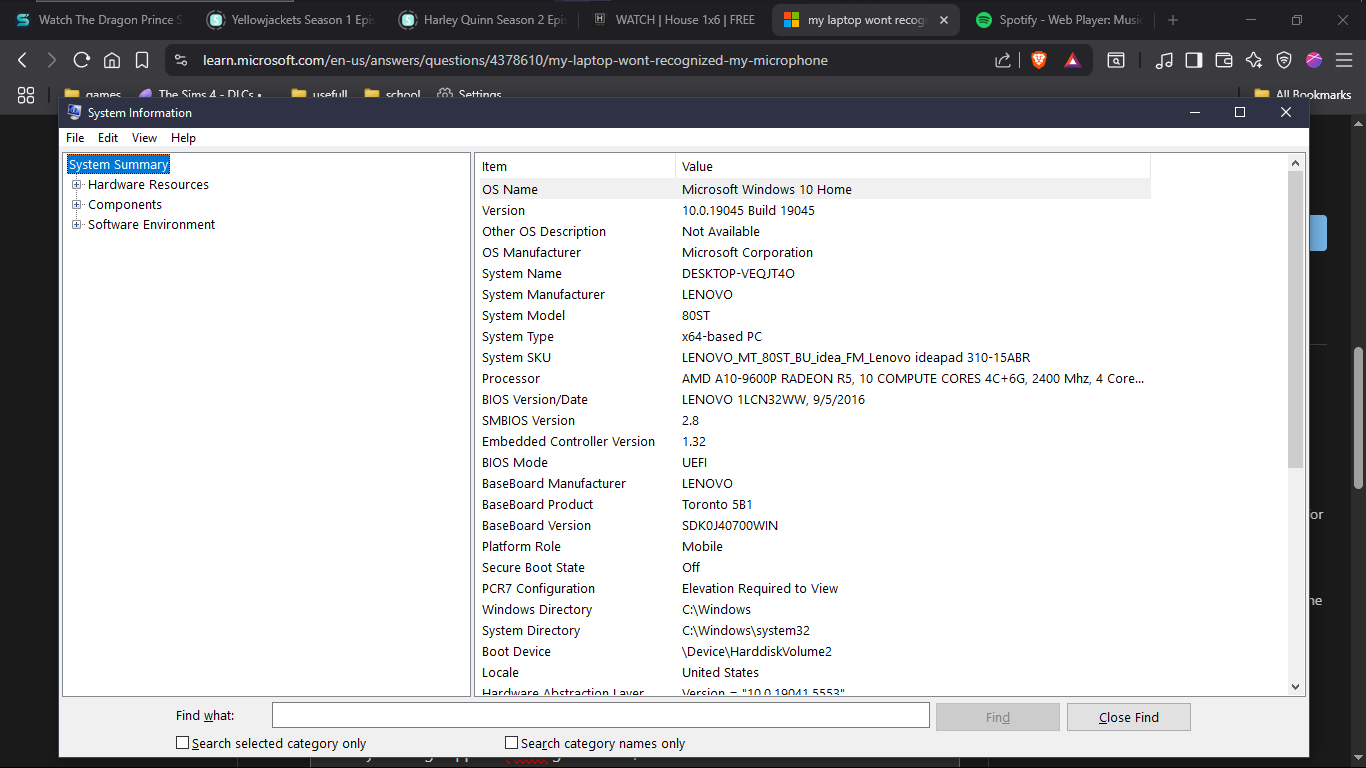Screen dimensions: 1366x768
Task: Open the Help menu in System Information
Action: [x=183, y=138]
